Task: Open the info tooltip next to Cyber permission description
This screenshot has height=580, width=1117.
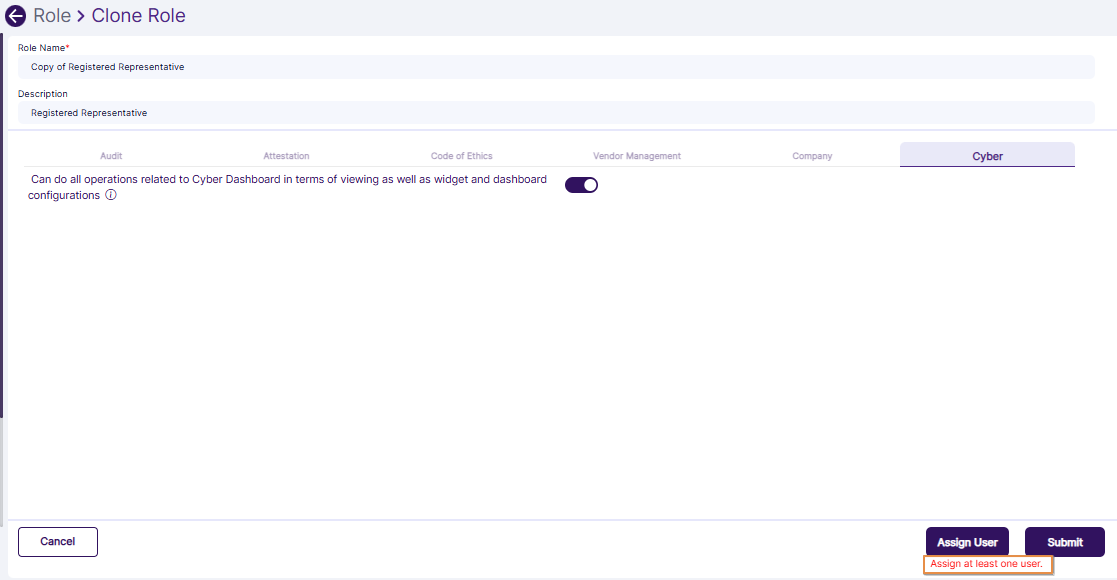Action: pos(110,195)
